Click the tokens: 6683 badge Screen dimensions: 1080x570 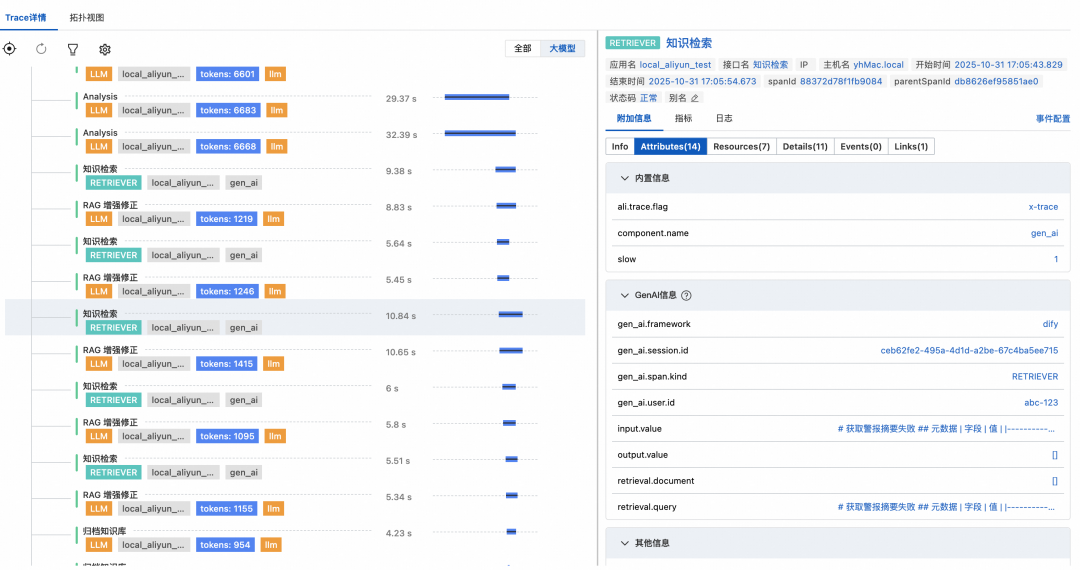pyautogui.click(x=227, y=110)
